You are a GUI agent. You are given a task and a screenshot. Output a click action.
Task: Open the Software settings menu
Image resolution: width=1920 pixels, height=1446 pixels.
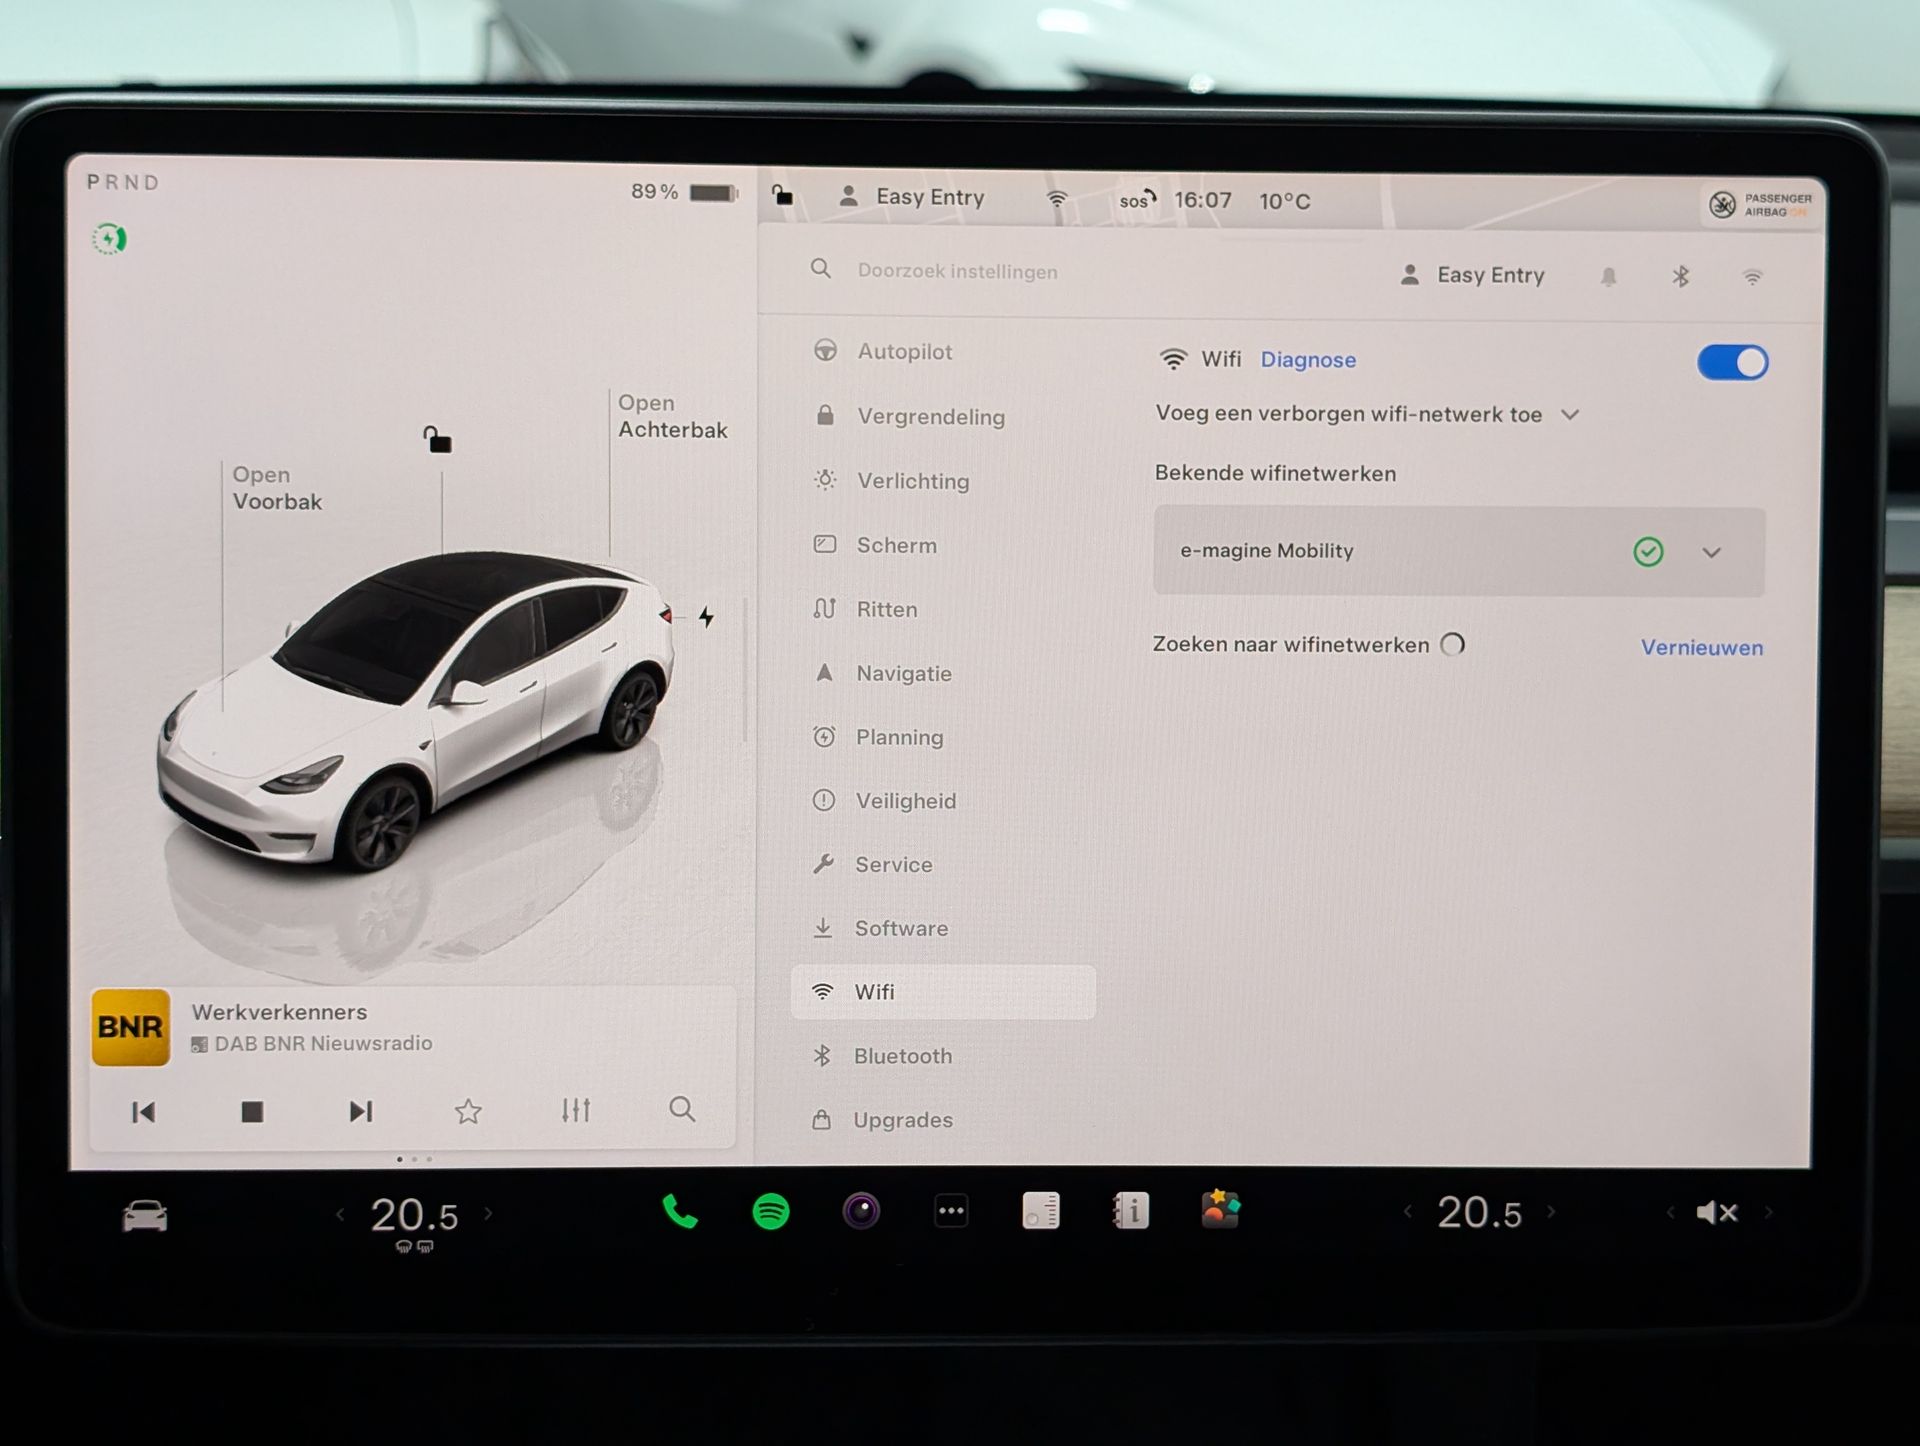(901, 928)
